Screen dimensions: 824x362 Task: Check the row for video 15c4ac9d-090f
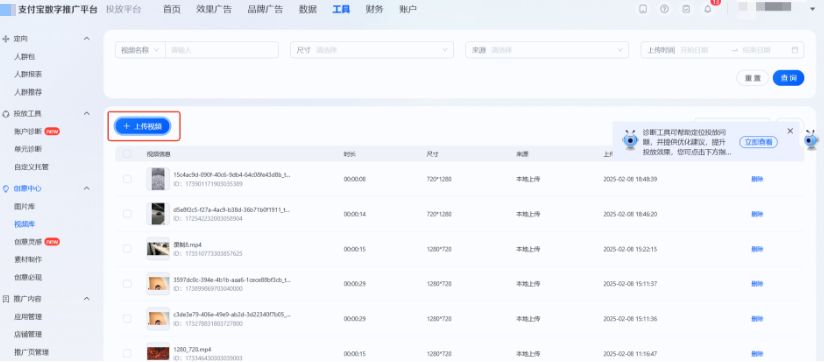[x=127, y=179]
